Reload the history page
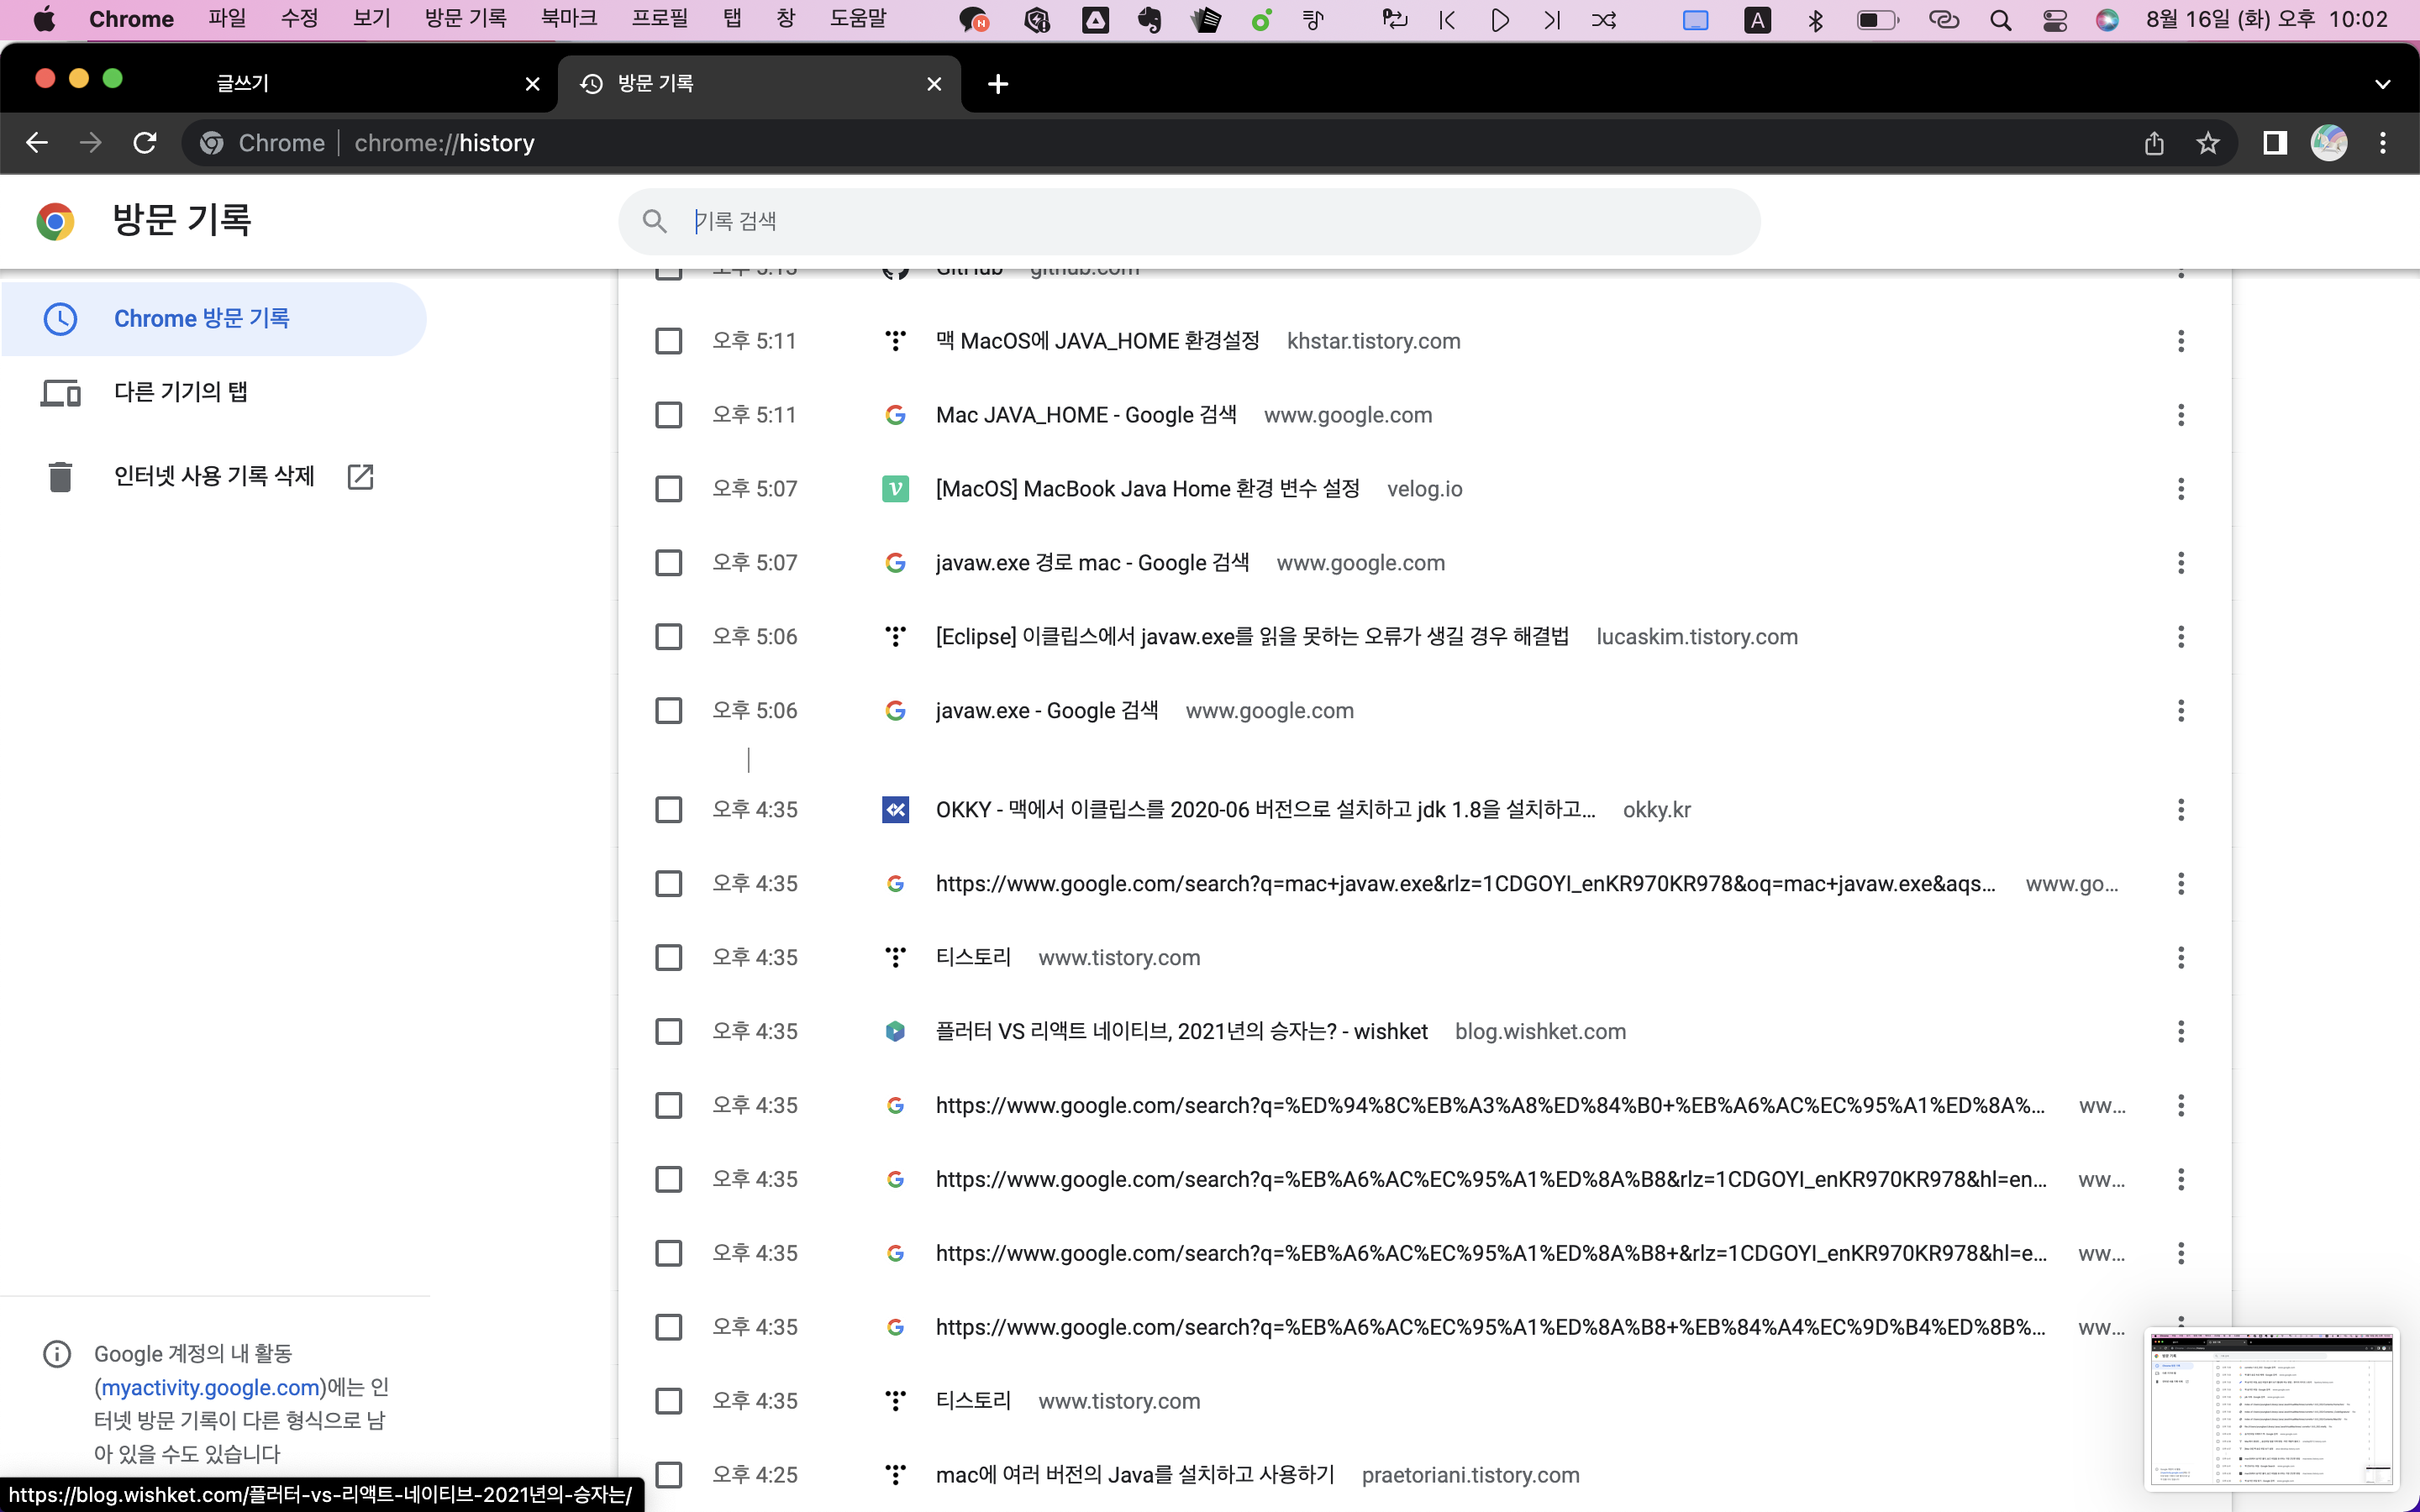 click(x=145, y=143)
